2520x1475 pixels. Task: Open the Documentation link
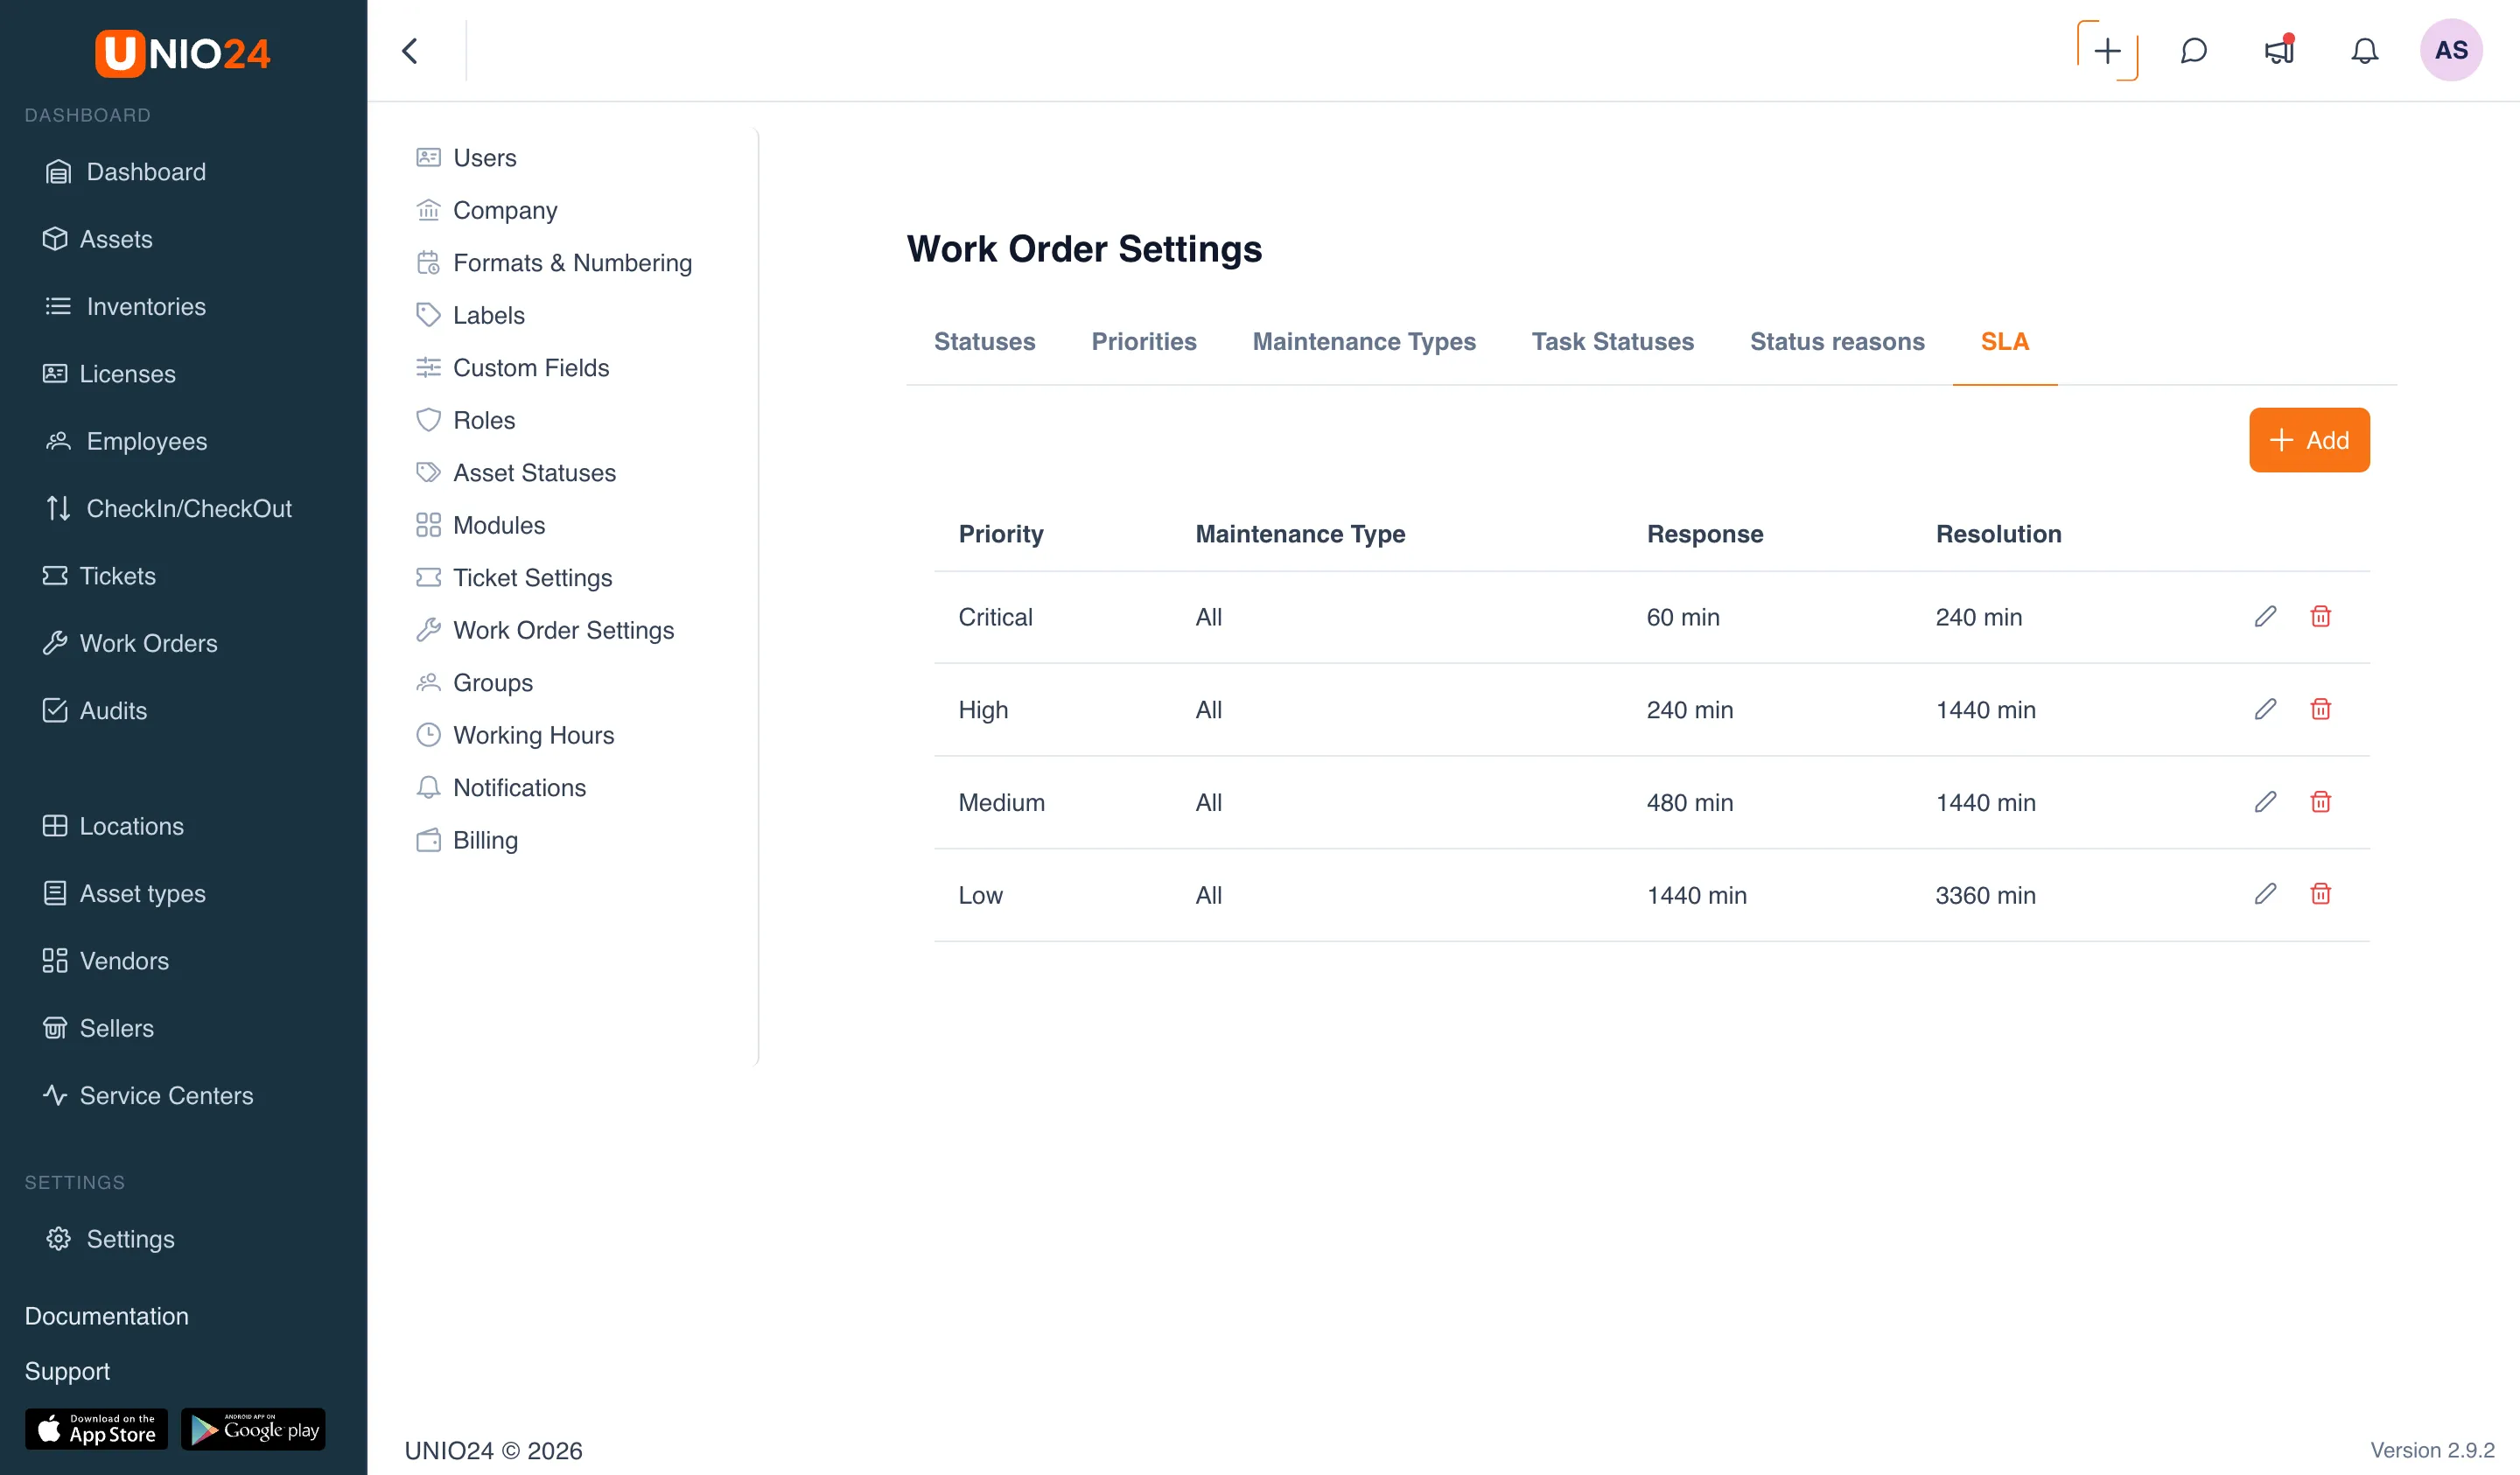(x=106, y=1316)
